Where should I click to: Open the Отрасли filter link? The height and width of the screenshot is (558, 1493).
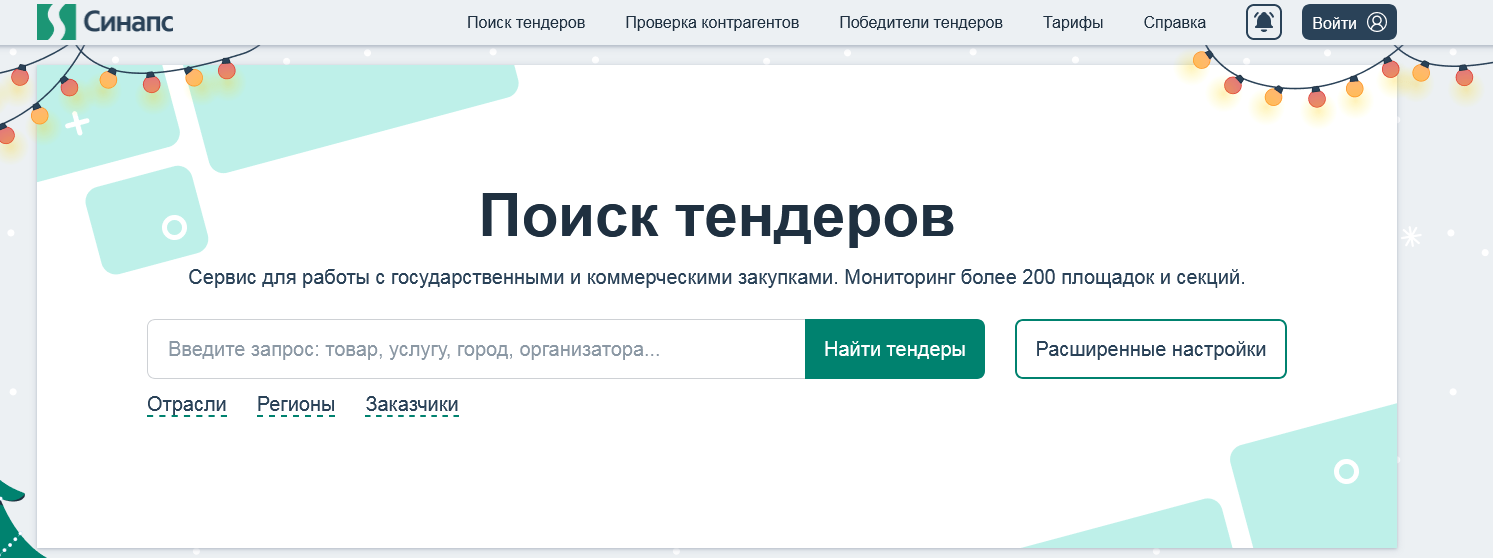pyautogui.click(x=187, y=405)
